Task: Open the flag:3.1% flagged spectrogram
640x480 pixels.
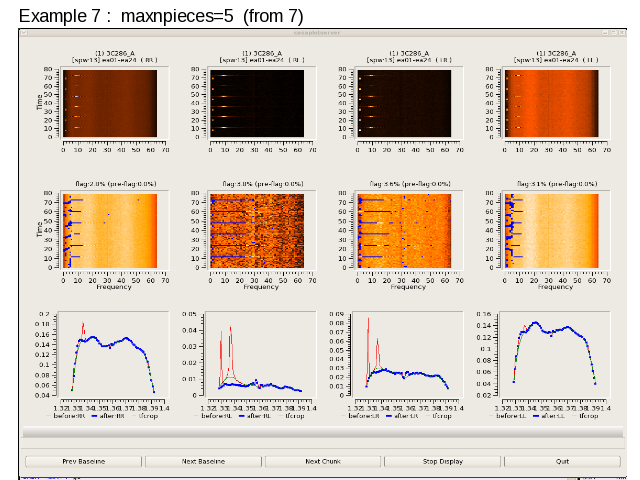Action: pos(551,231)
